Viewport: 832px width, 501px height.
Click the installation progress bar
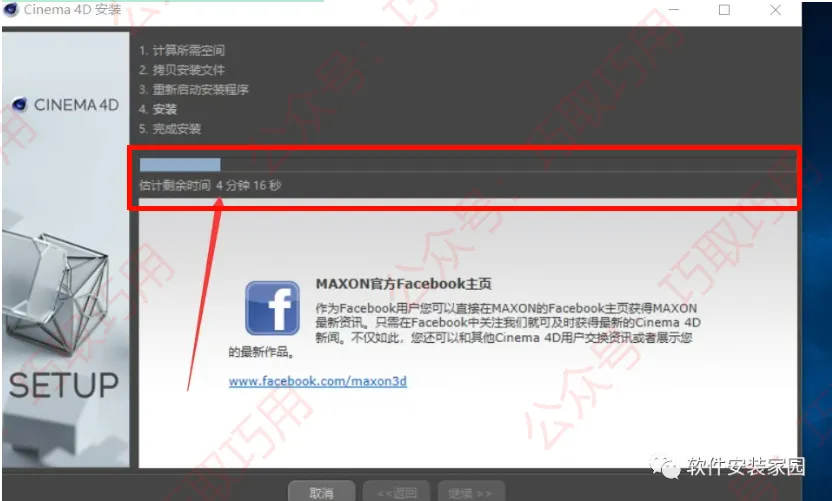click(467, 165)
